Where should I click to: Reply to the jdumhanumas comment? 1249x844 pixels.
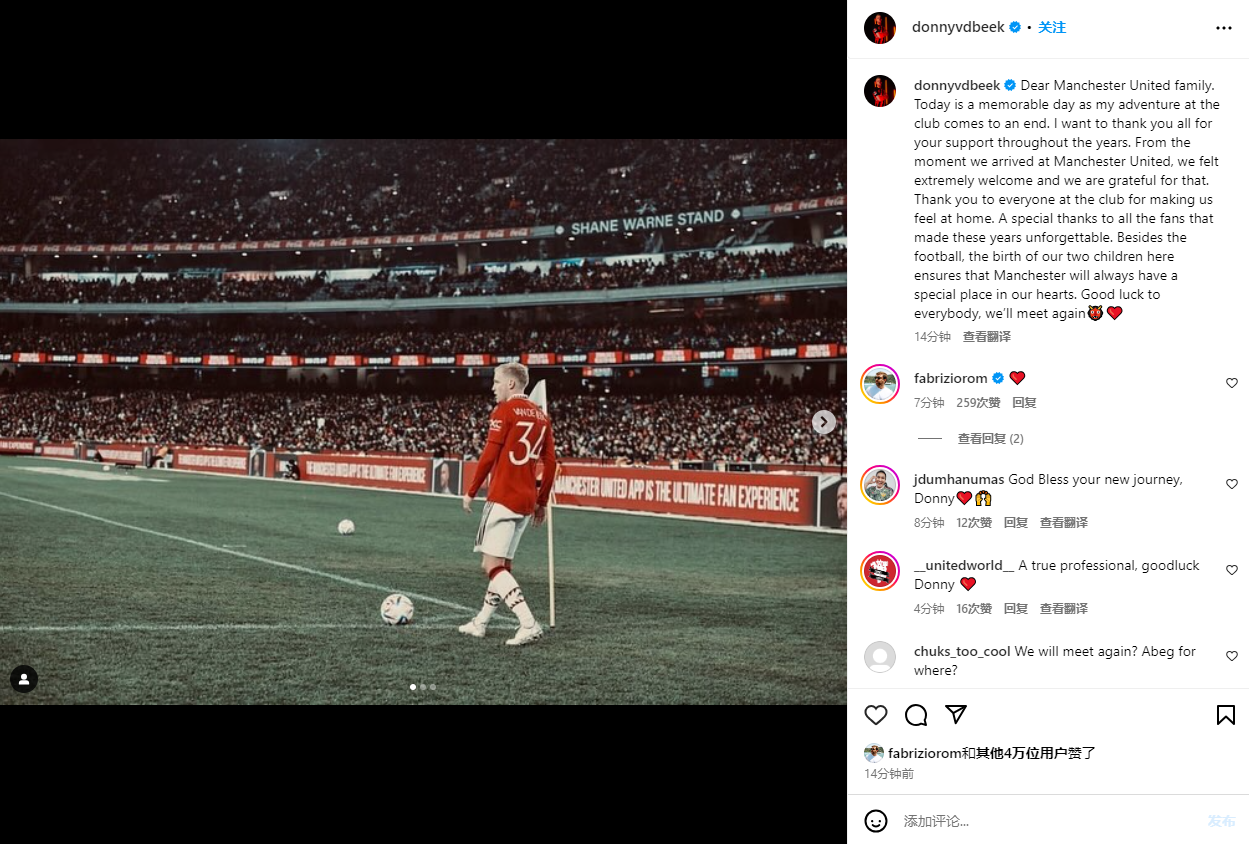point(1016,523)
